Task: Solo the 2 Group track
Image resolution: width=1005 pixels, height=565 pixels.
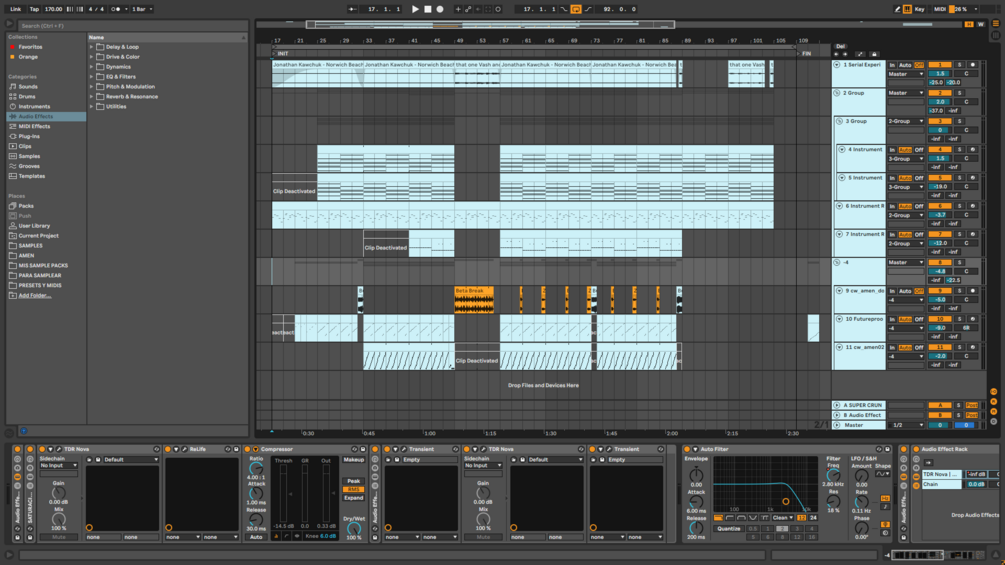Action: [959, 93]
